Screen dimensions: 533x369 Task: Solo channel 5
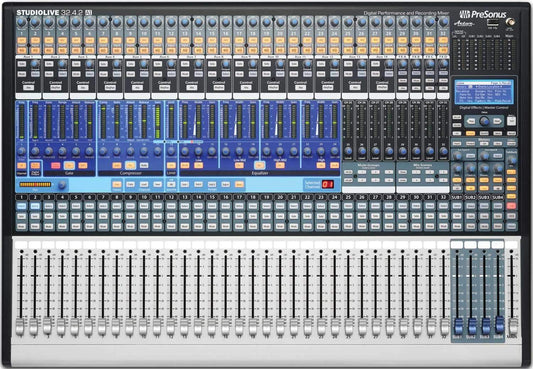76,216
